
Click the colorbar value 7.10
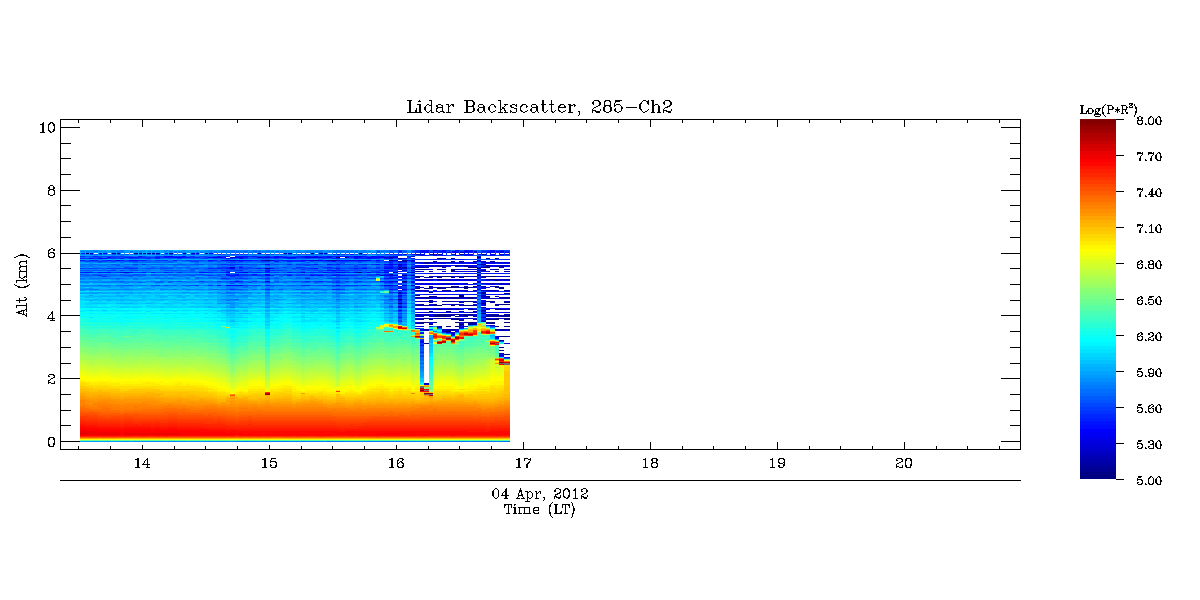[1149, 229]
